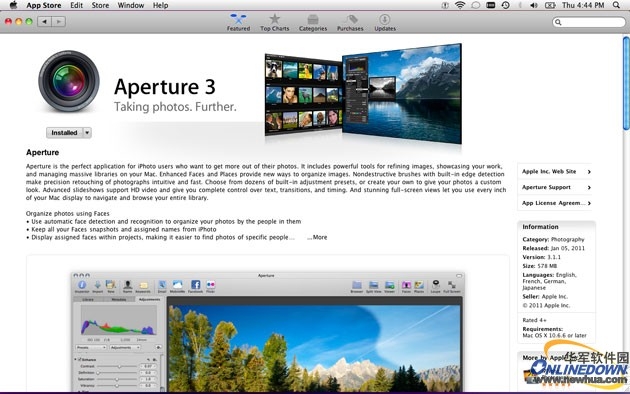View the Purchases section
Image resolution: width=630 pixels, height=394 pixels.
[350, 22]
